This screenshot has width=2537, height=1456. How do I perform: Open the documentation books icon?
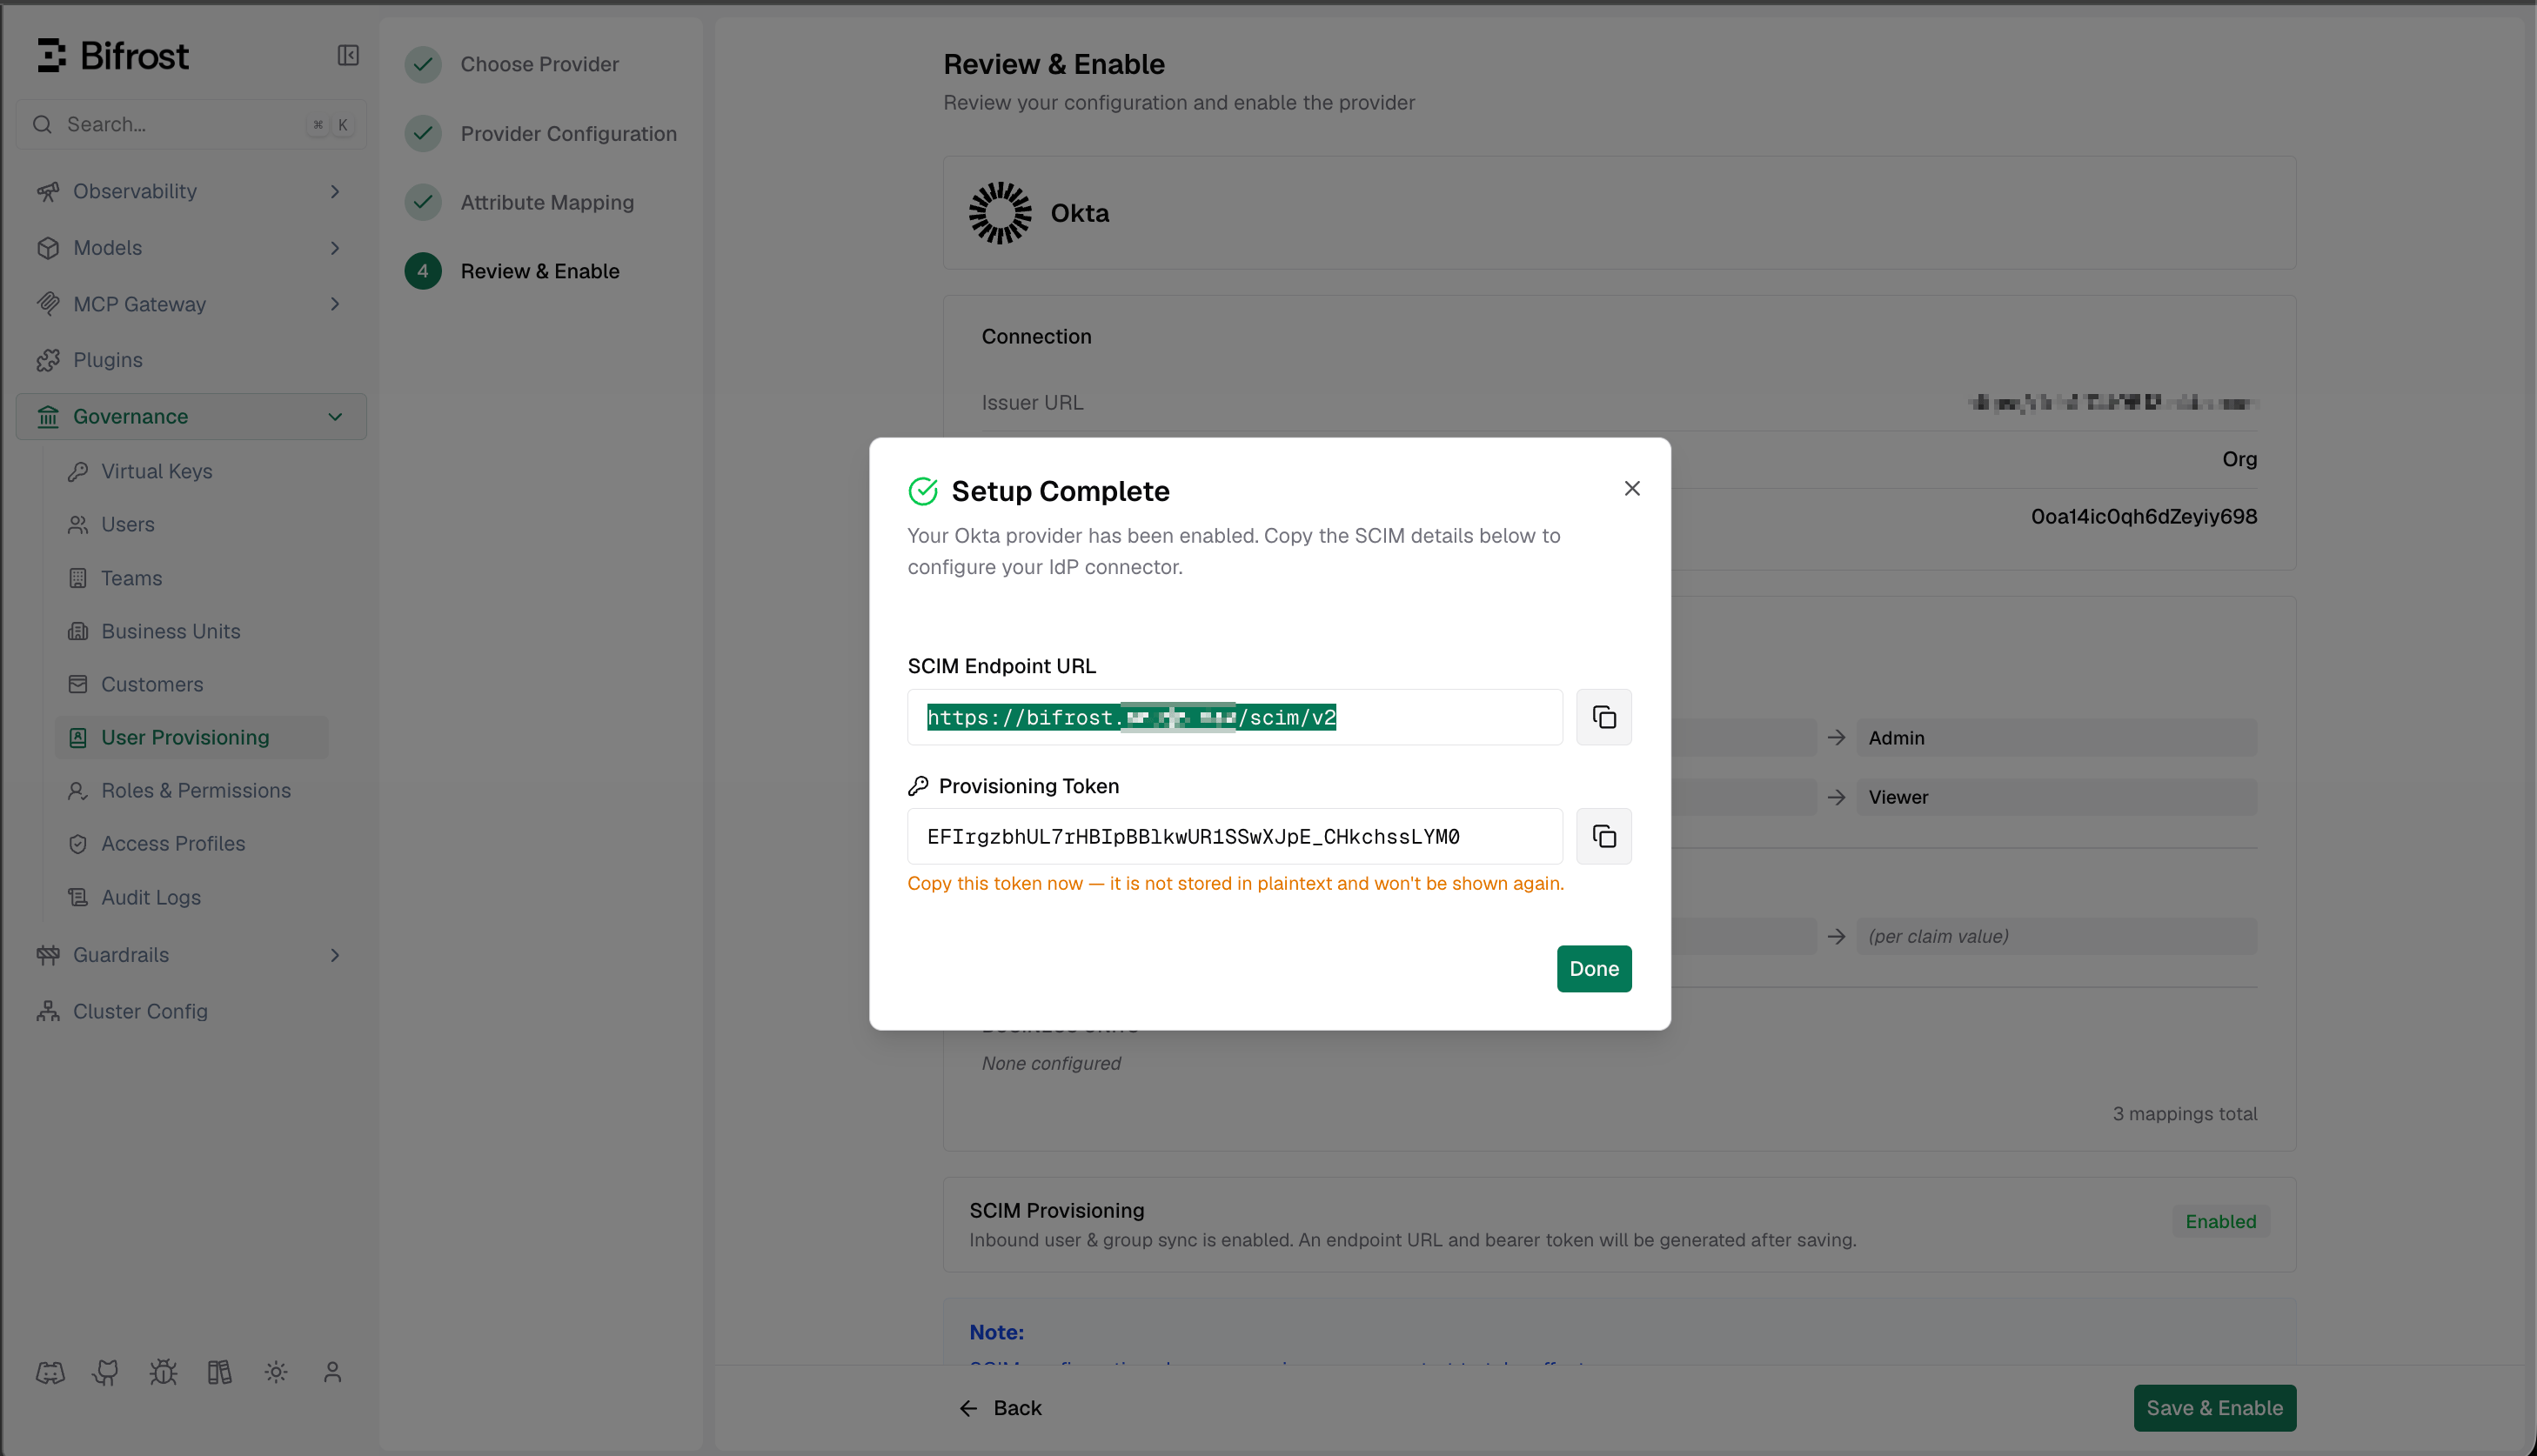pyautogui.click(x=219, y=1372)
